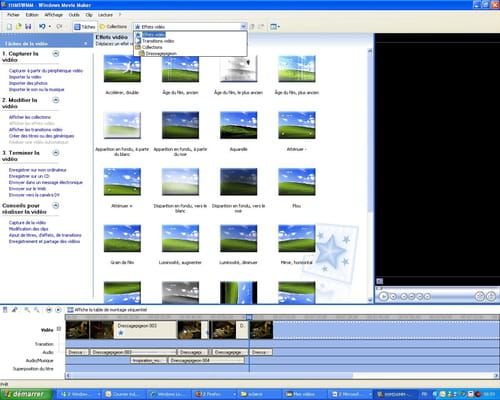
Task: Click Importer des photos link
Action: [x=28, y=83]
